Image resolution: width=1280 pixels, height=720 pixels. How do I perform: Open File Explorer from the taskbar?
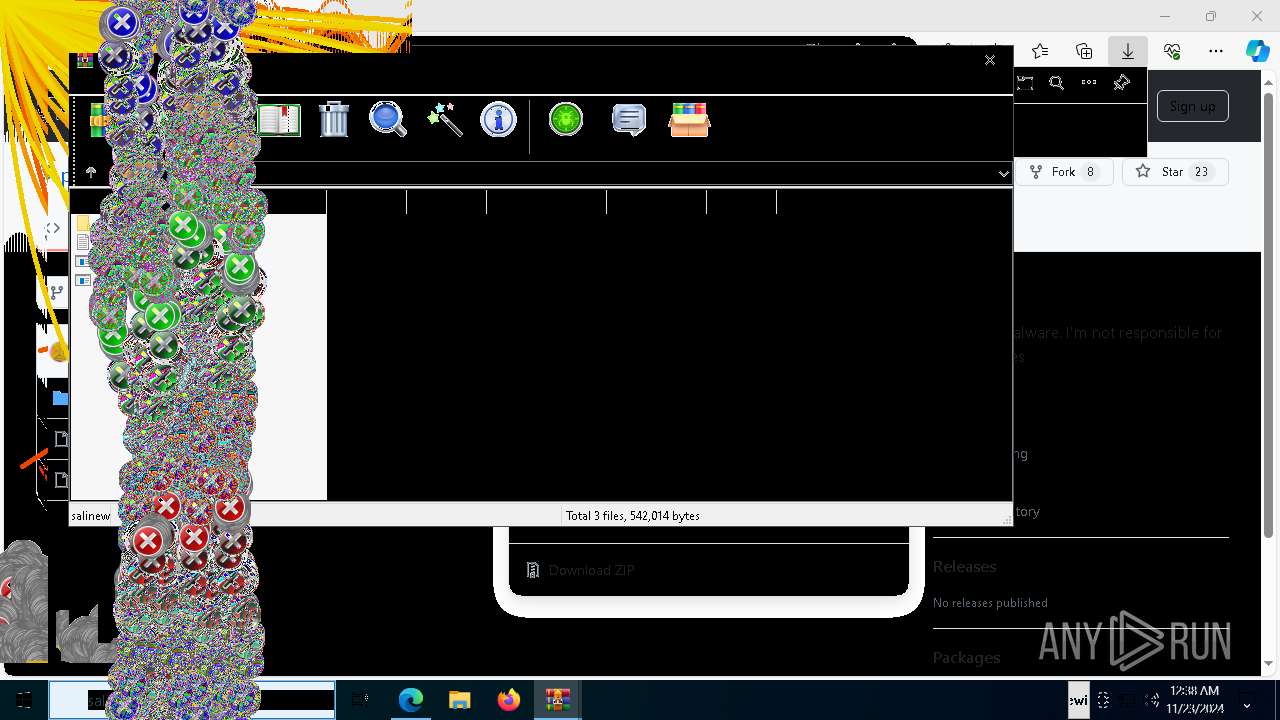(x=460, y=700)
